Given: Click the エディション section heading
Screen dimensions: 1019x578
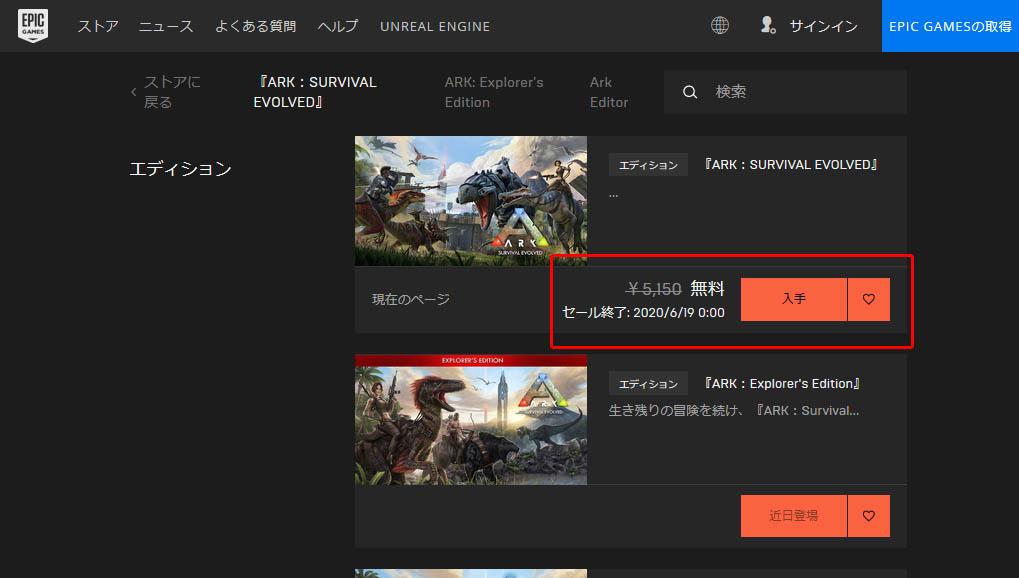Looking at the screenshot, I should point(181,169).
